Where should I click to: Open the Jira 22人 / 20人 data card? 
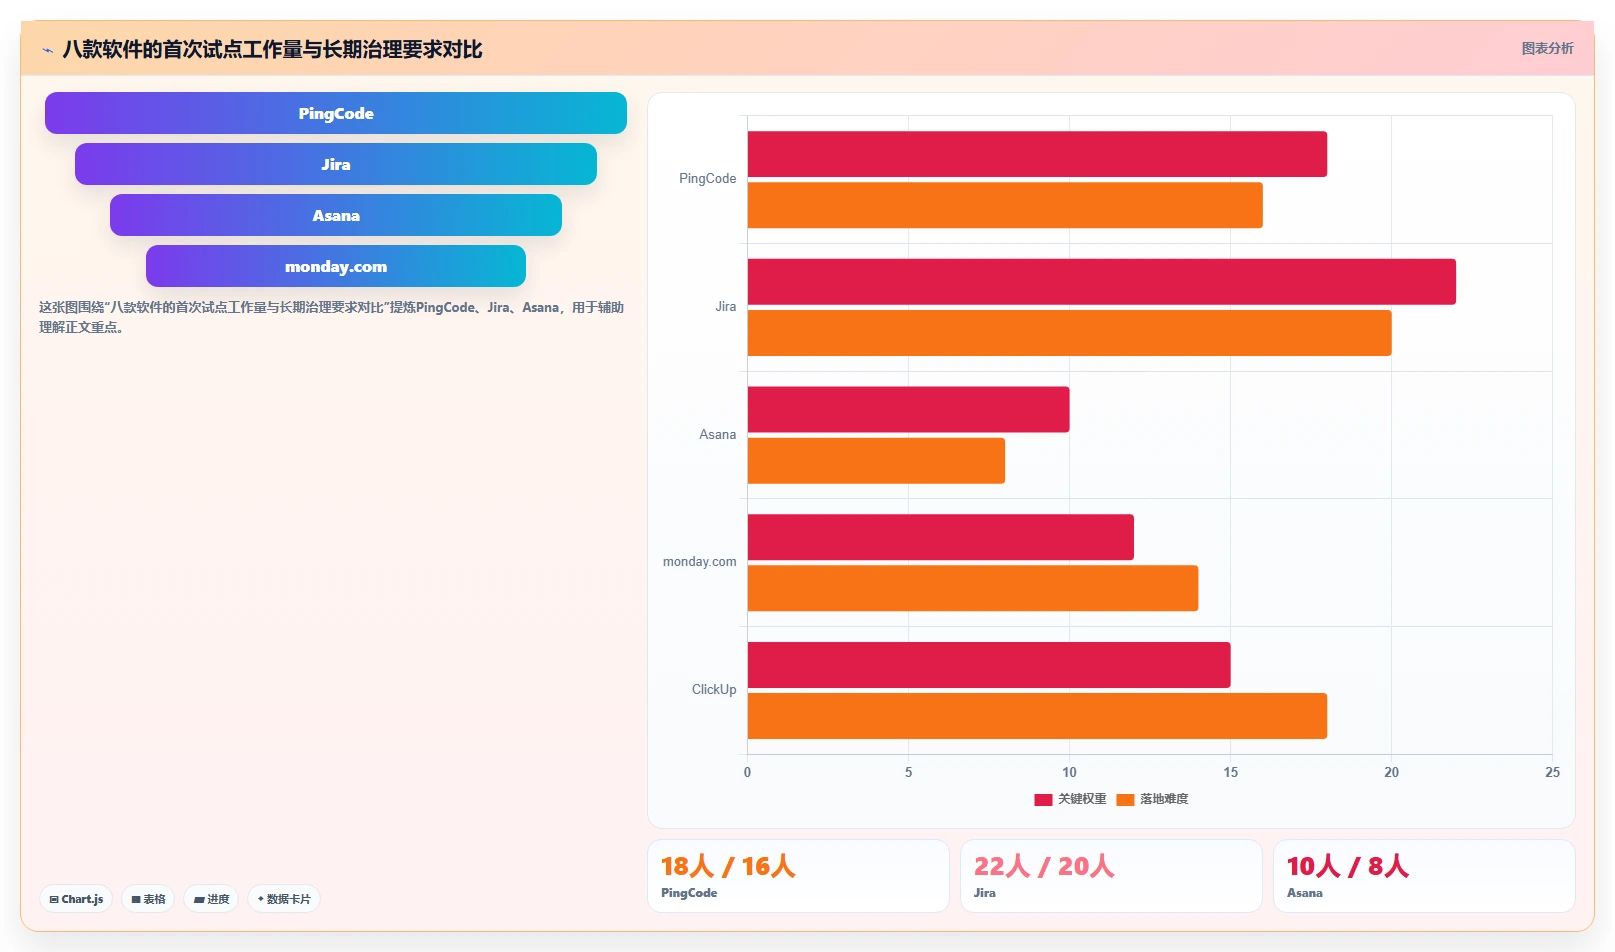[1111, 876]
